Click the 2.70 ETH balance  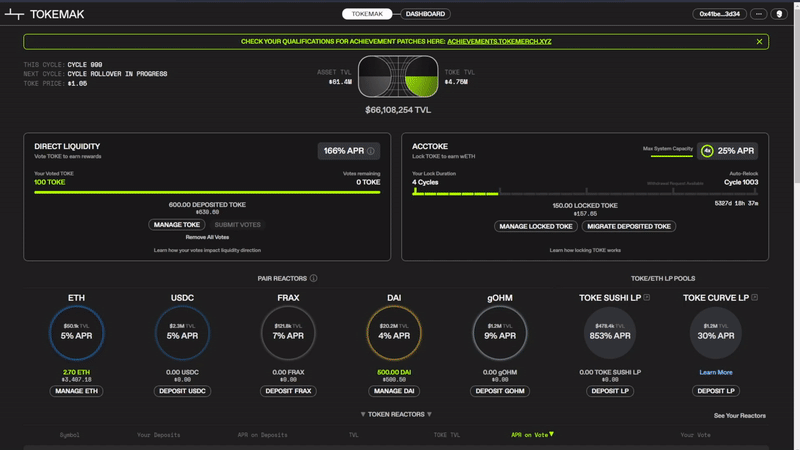[x=77, y=372]
